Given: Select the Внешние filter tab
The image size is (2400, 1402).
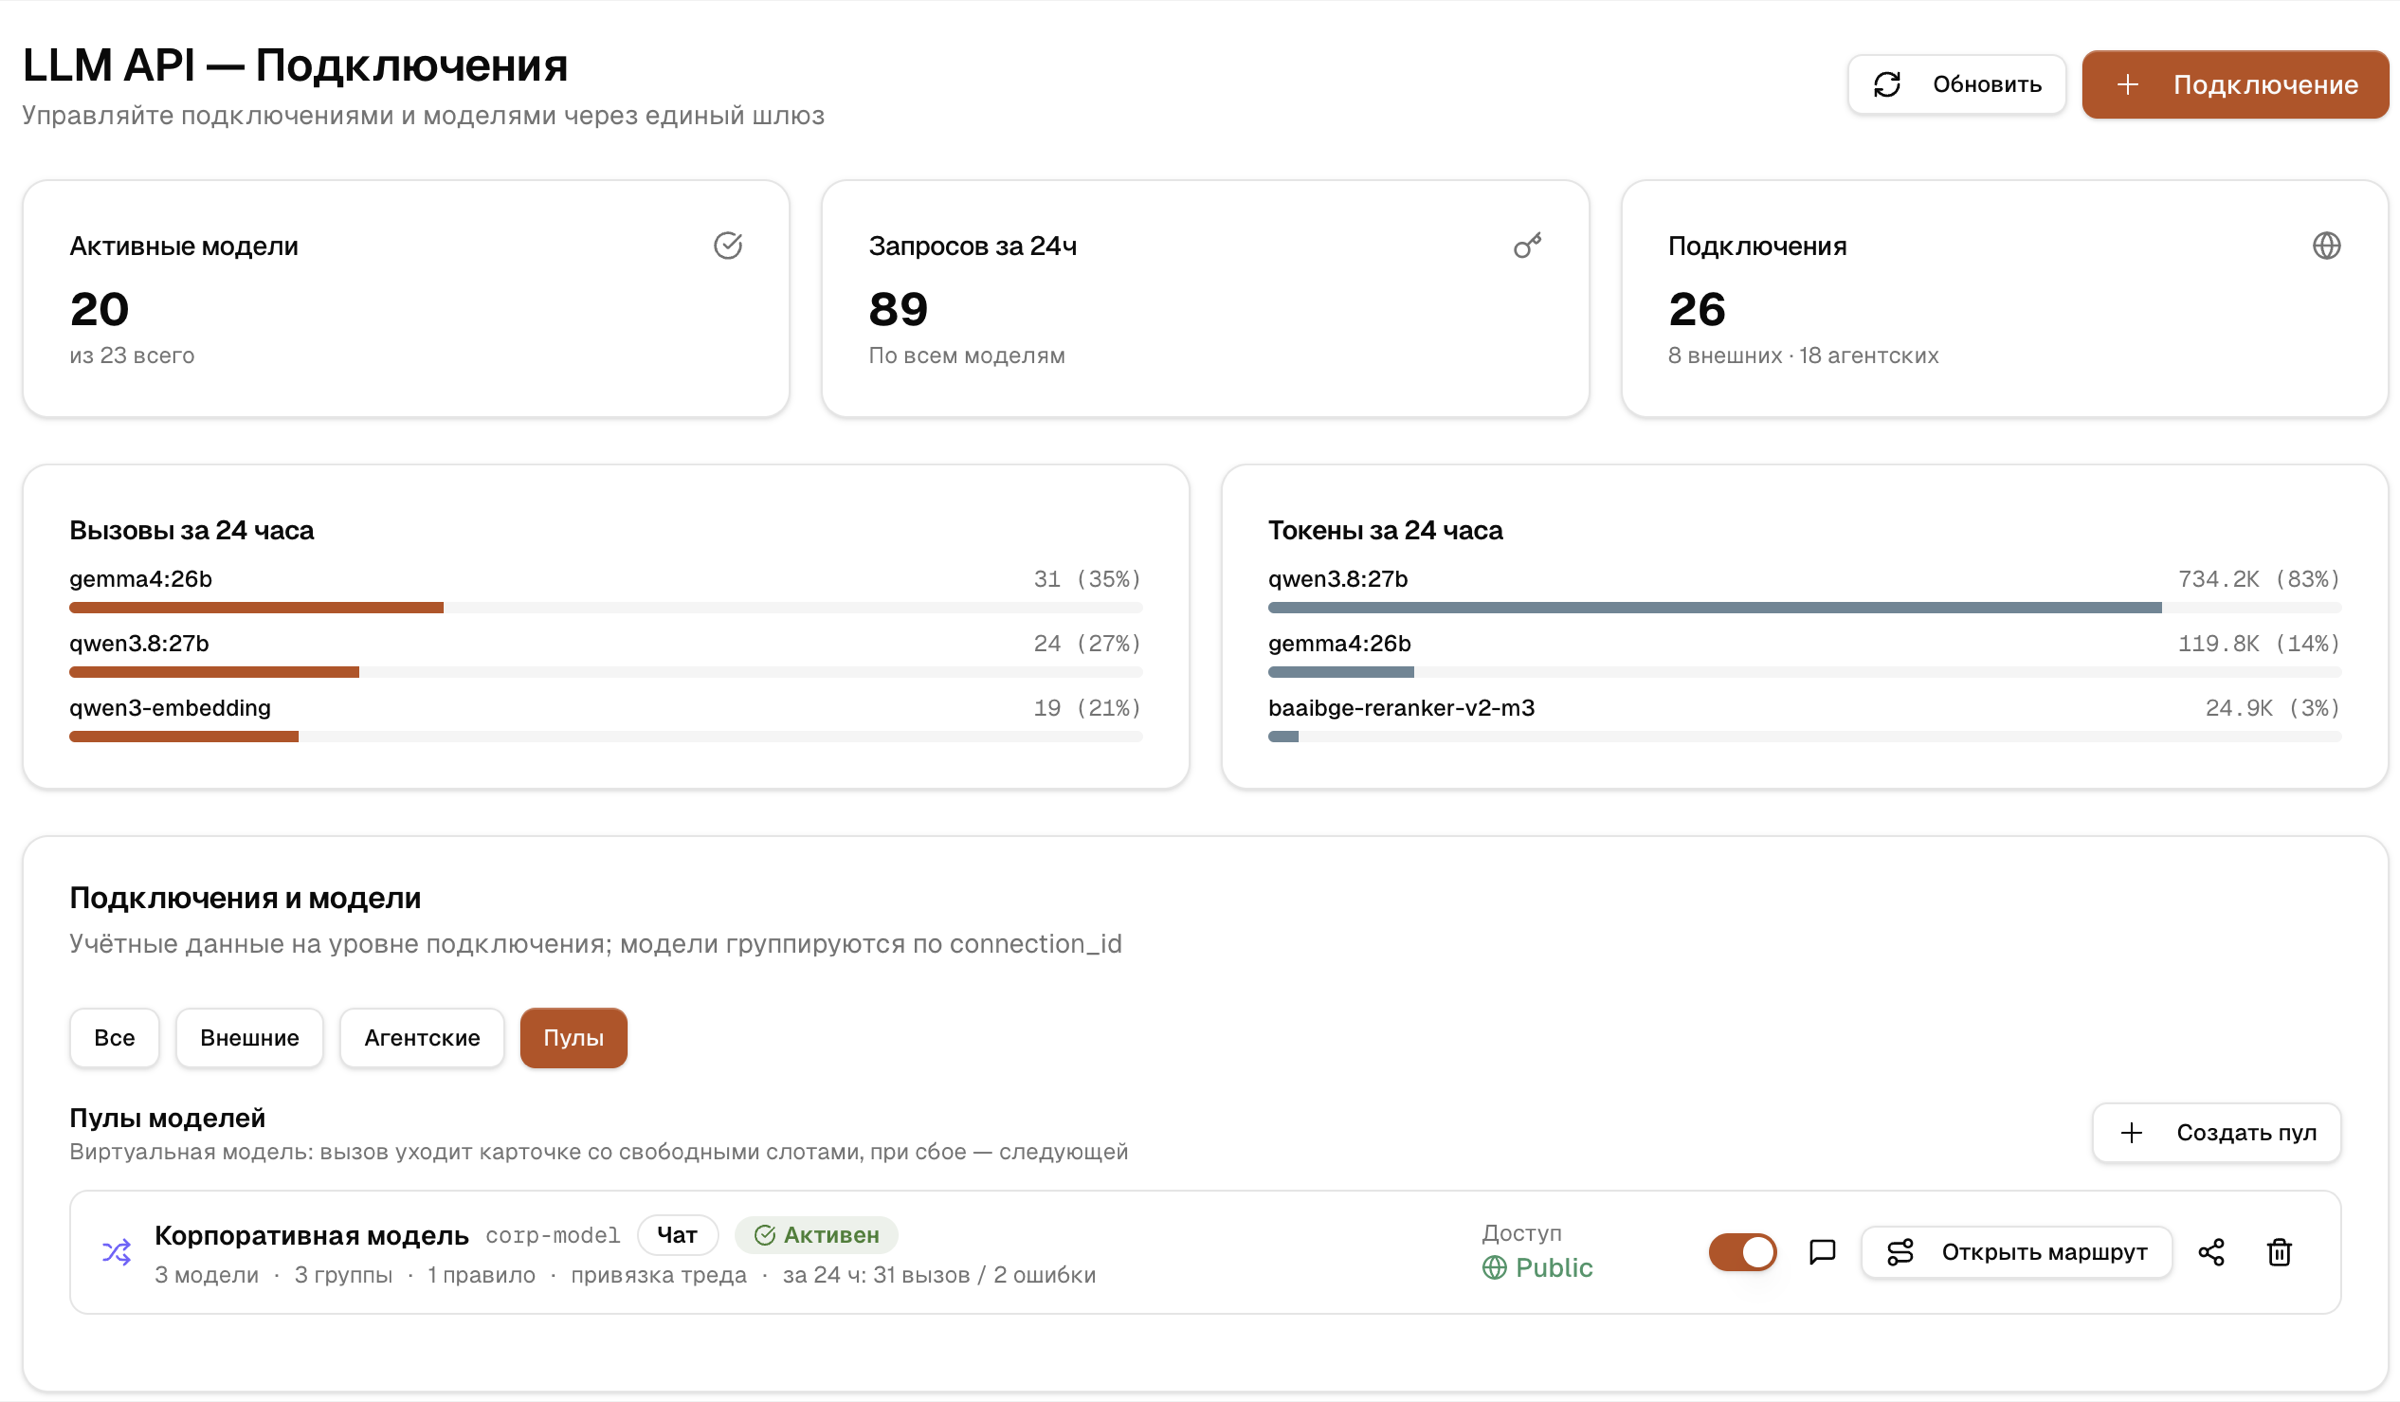Looking at the screenshot, I should [x=249, y=1038].
